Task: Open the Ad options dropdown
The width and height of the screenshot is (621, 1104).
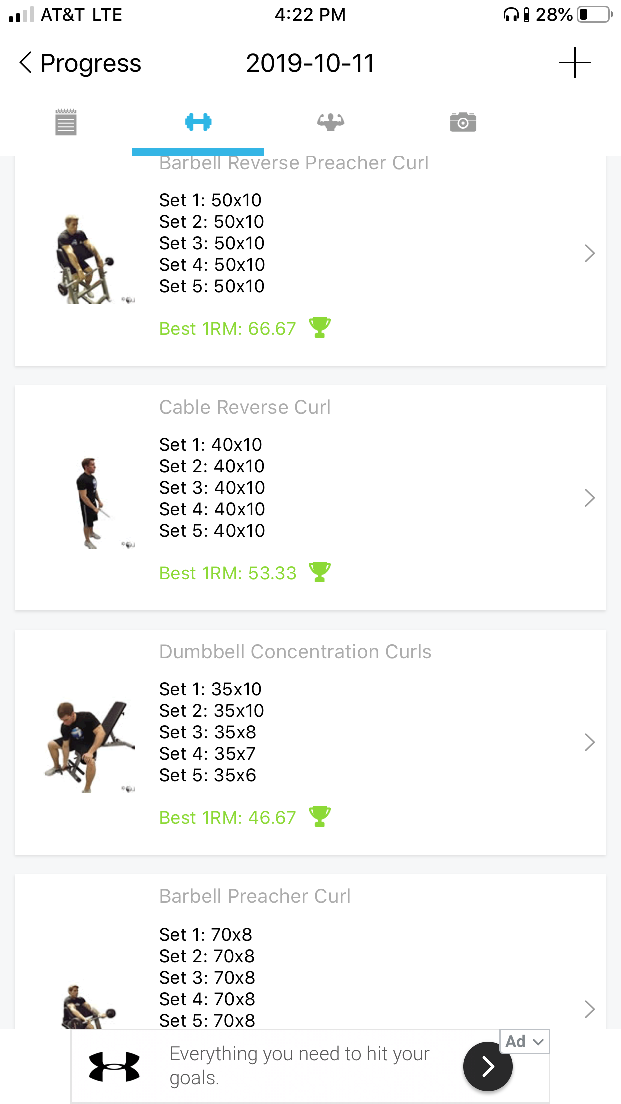Action: (525, 1042)
